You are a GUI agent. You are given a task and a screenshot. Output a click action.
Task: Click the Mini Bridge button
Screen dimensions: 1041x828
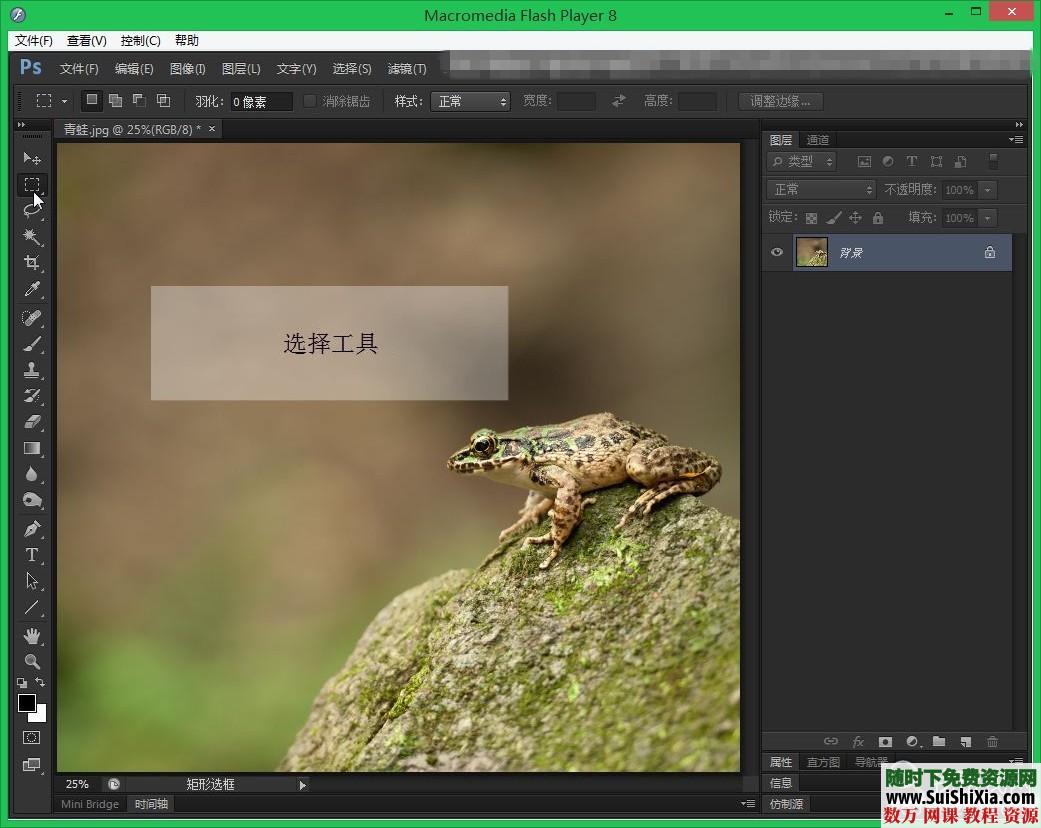89,803
